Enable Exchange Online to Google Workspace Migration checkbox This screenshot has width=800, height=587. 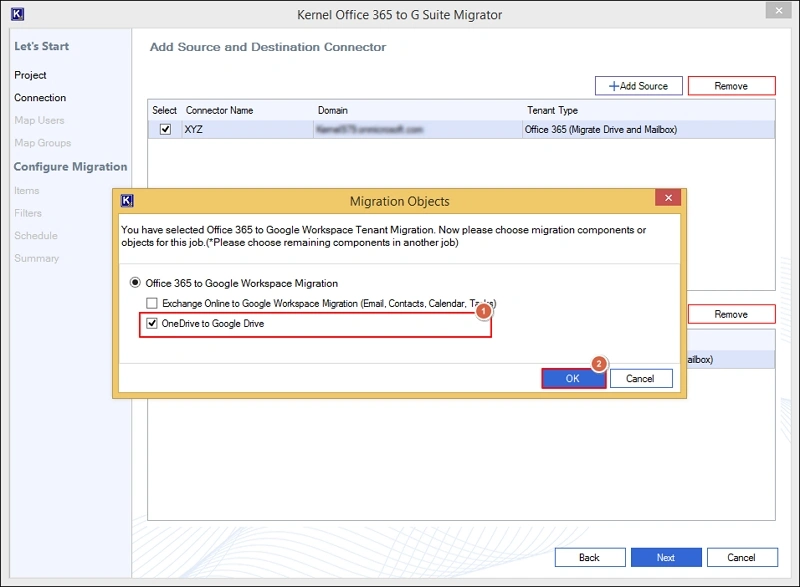pyautogui.click(x=152, y=303)
